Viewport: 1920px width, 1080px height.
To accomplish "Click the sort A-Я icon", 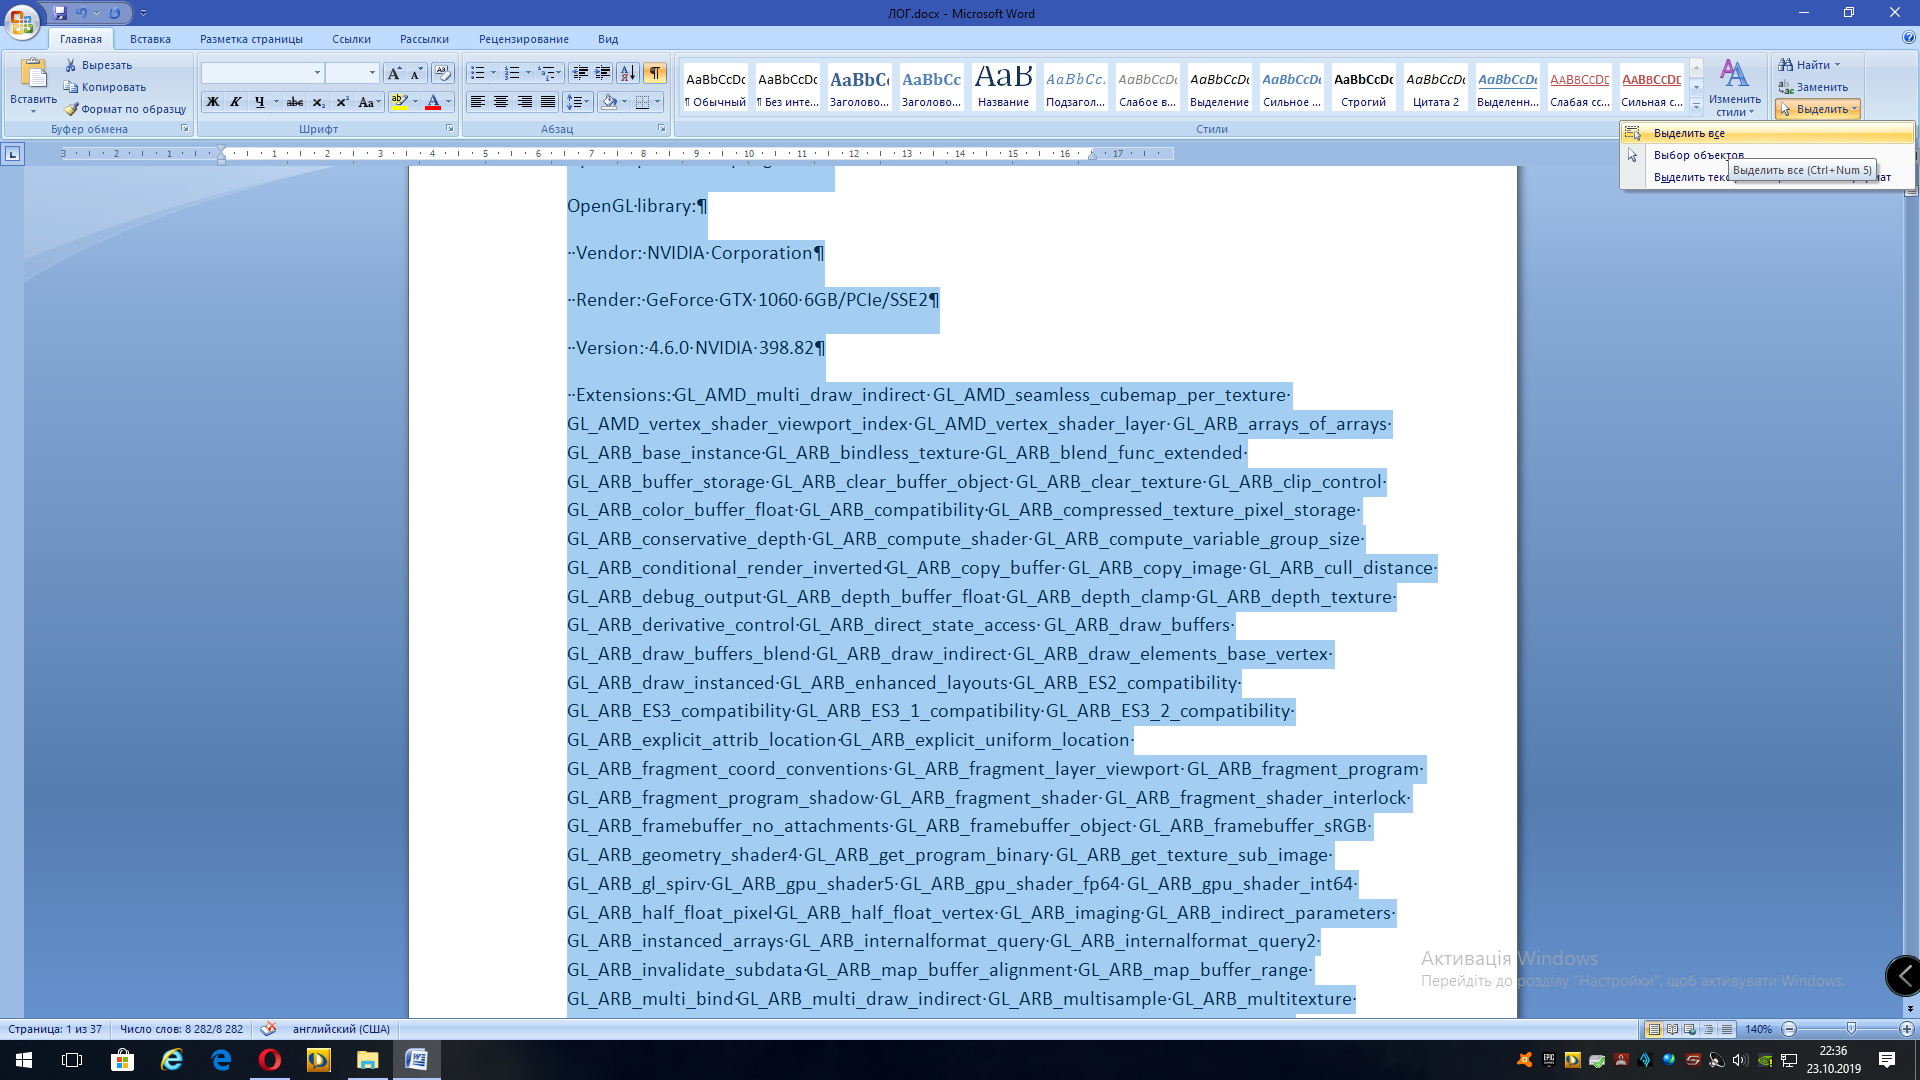I will [628, 73].
